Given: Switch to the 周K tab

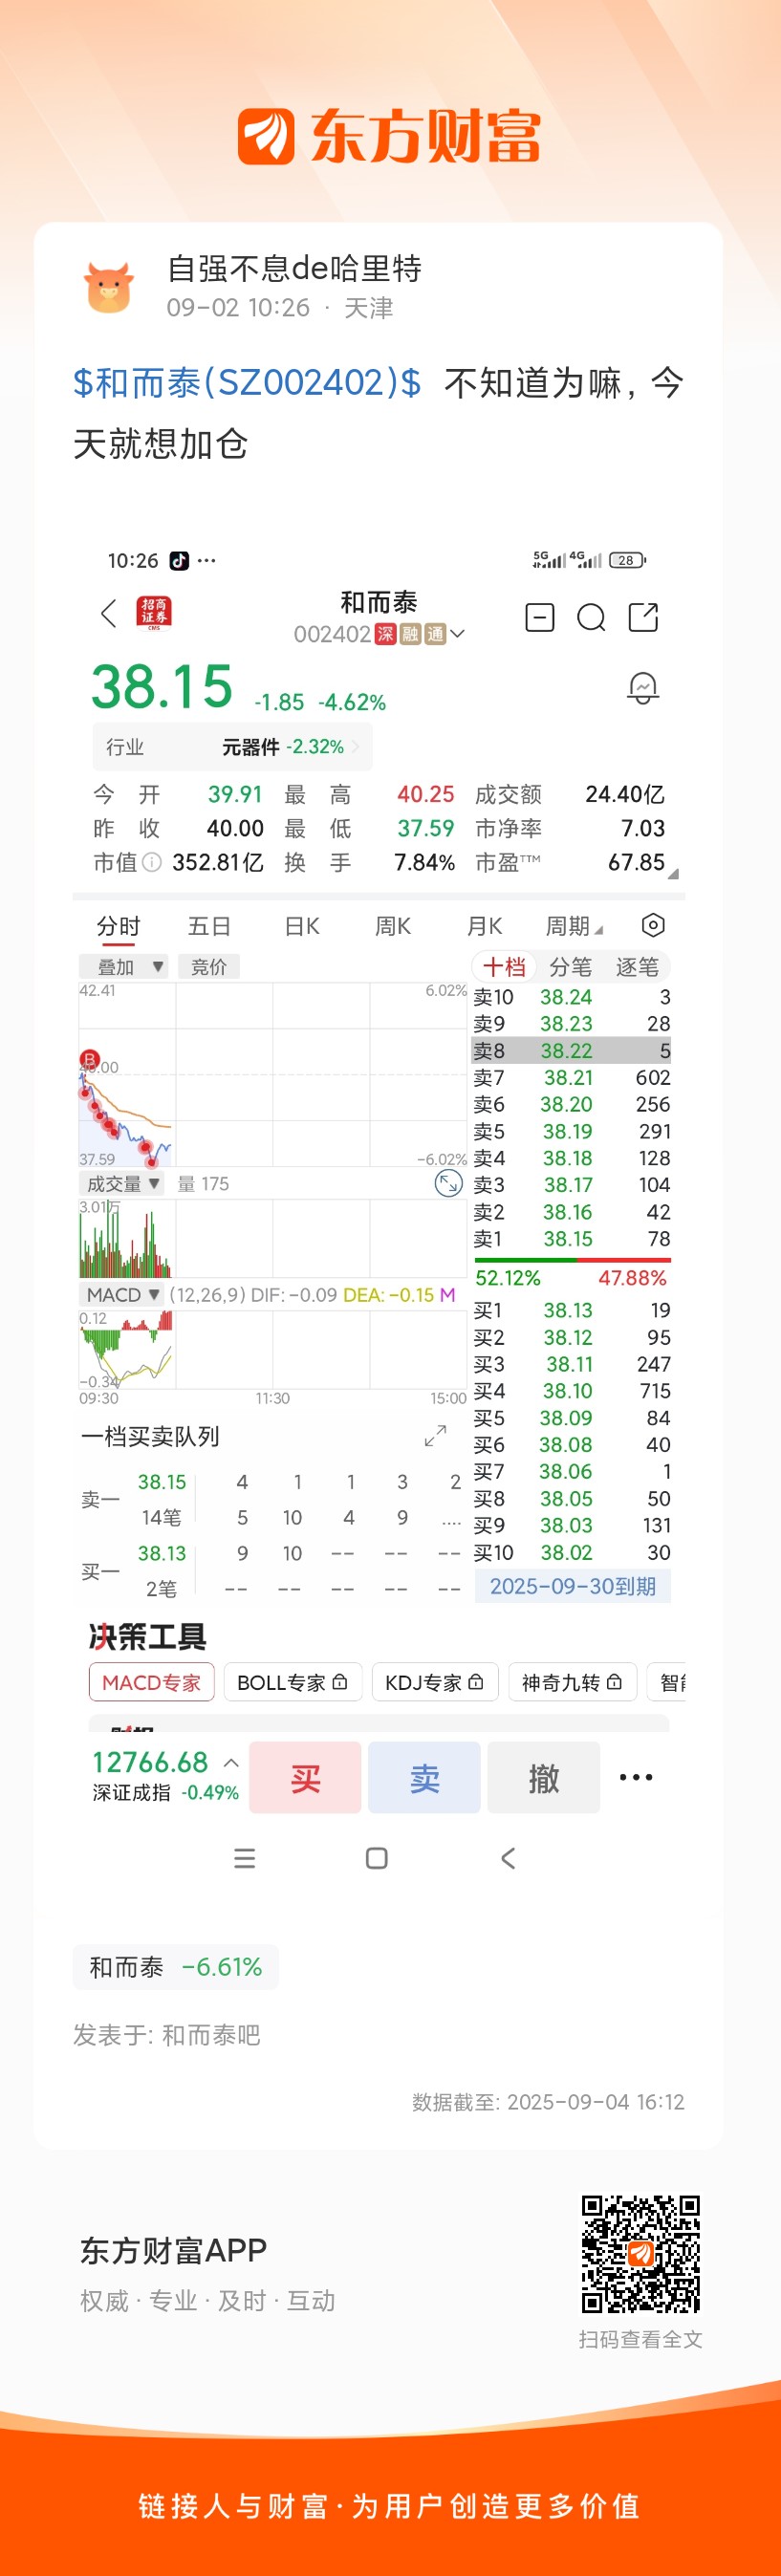Looking at the screenshot, I should (x=393, y=926).
